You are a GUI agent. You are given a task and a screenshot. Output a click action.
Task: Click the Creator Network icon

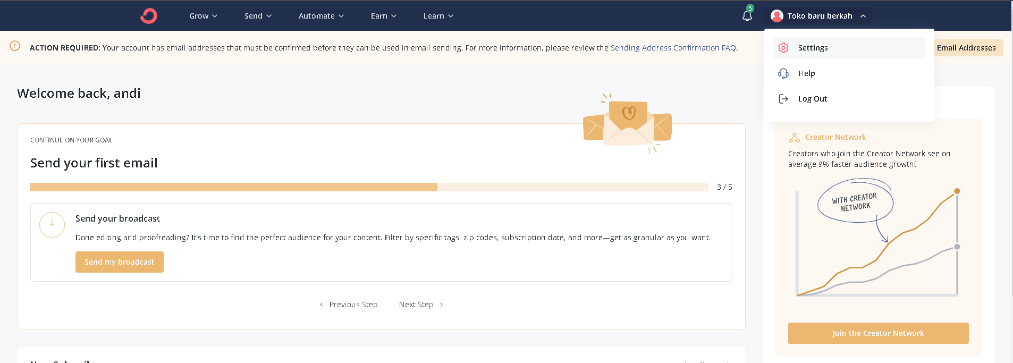tap(795, 138)
